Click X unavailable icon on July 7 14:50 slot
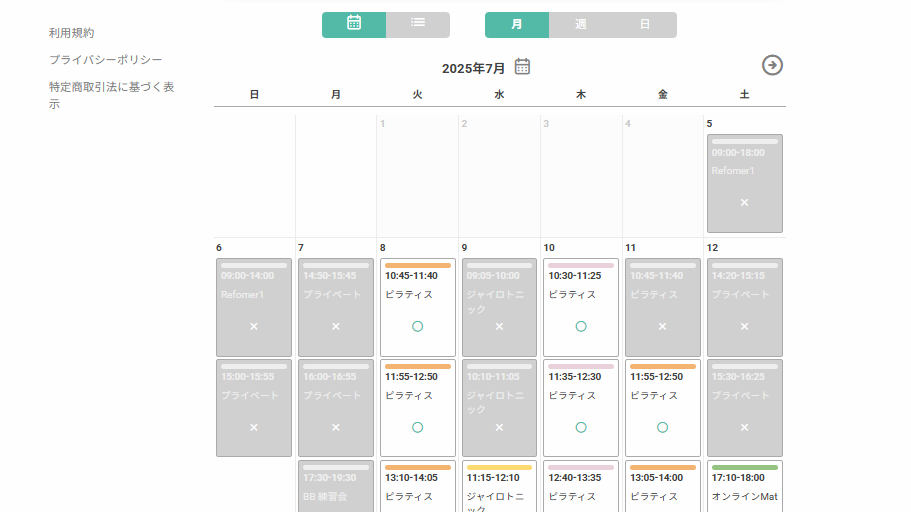This screenshot has height=512, width=911. point(336,327)
